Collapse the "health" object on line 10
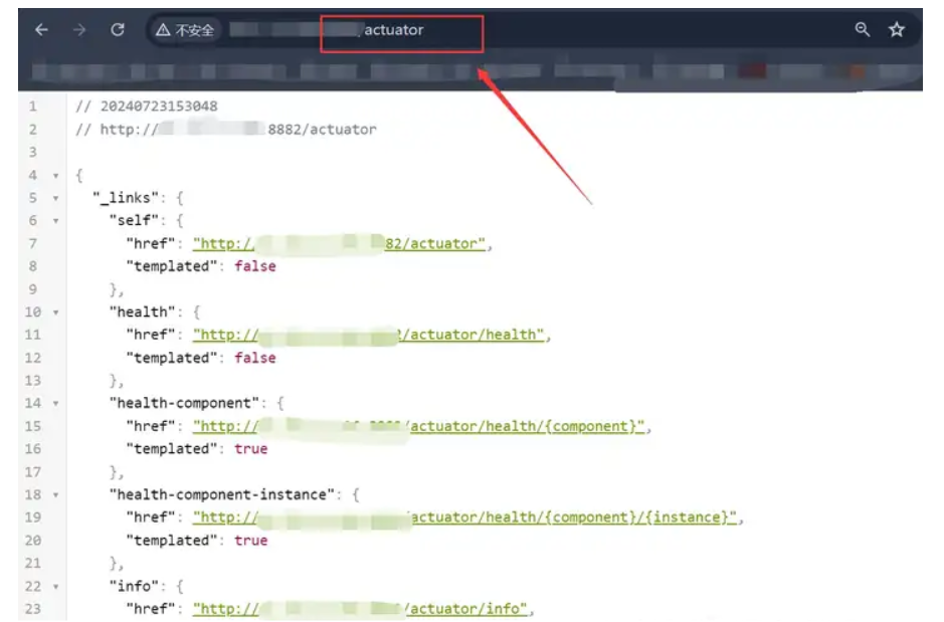This screenshot has width=944, height=622. tap(56, 313)
